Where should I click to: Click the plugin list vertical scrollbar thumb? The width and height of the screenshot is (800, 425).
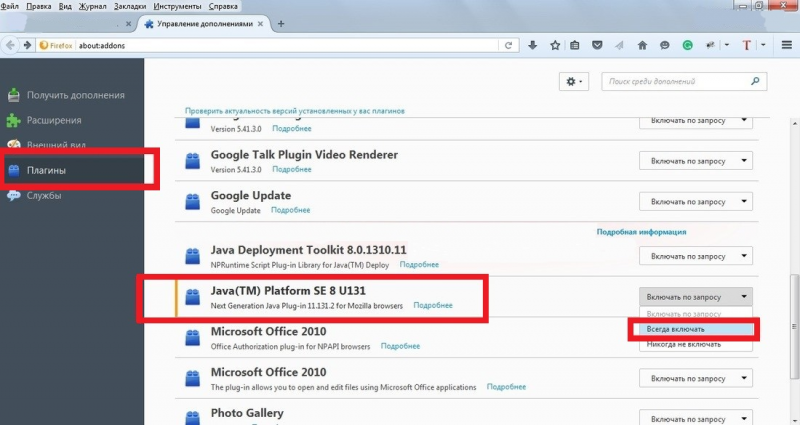click(794, 327)
